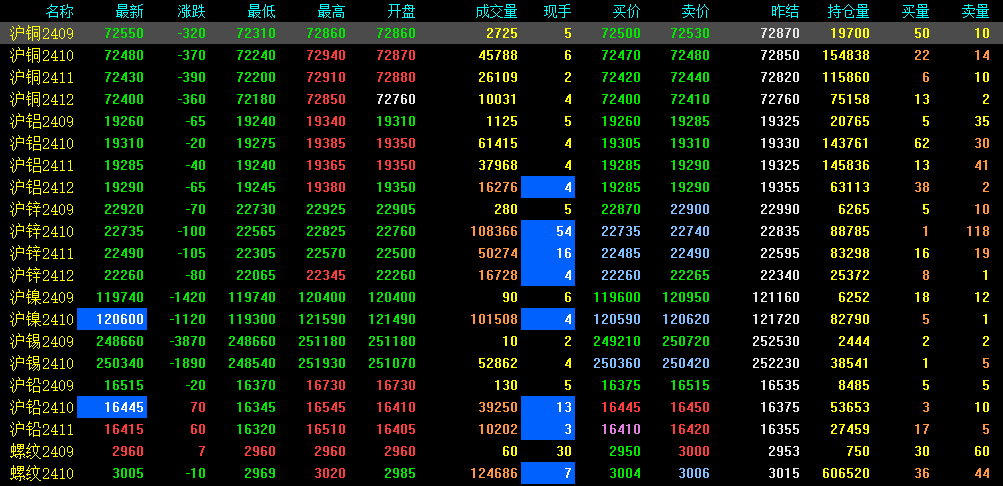This screenshot has height=486, width=1003.
Task: Click open price 72760 in white
Action: (x=396, y=100)
